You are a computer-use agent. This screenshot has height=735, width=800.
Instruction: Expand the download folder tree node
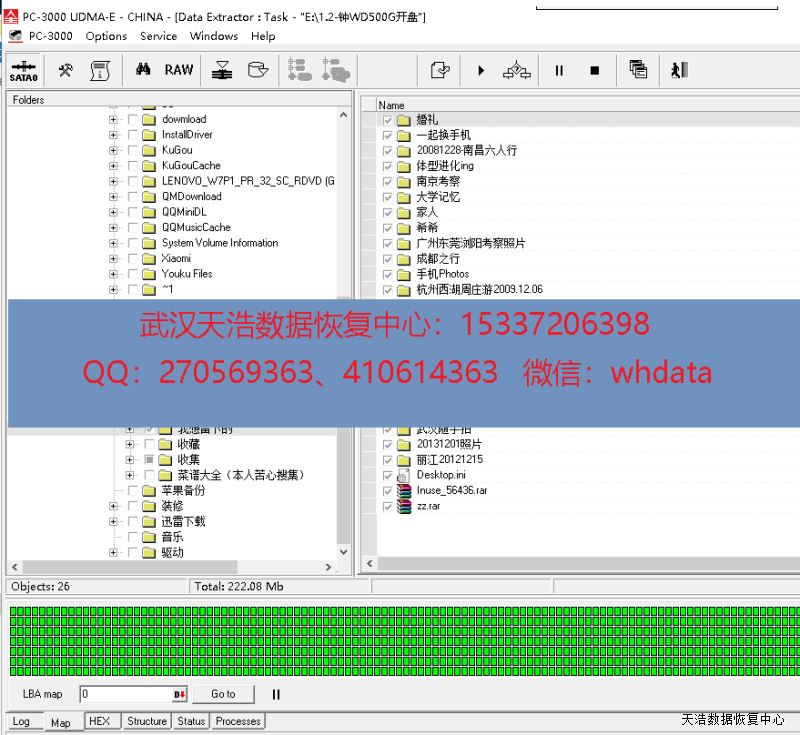point(113,120)
